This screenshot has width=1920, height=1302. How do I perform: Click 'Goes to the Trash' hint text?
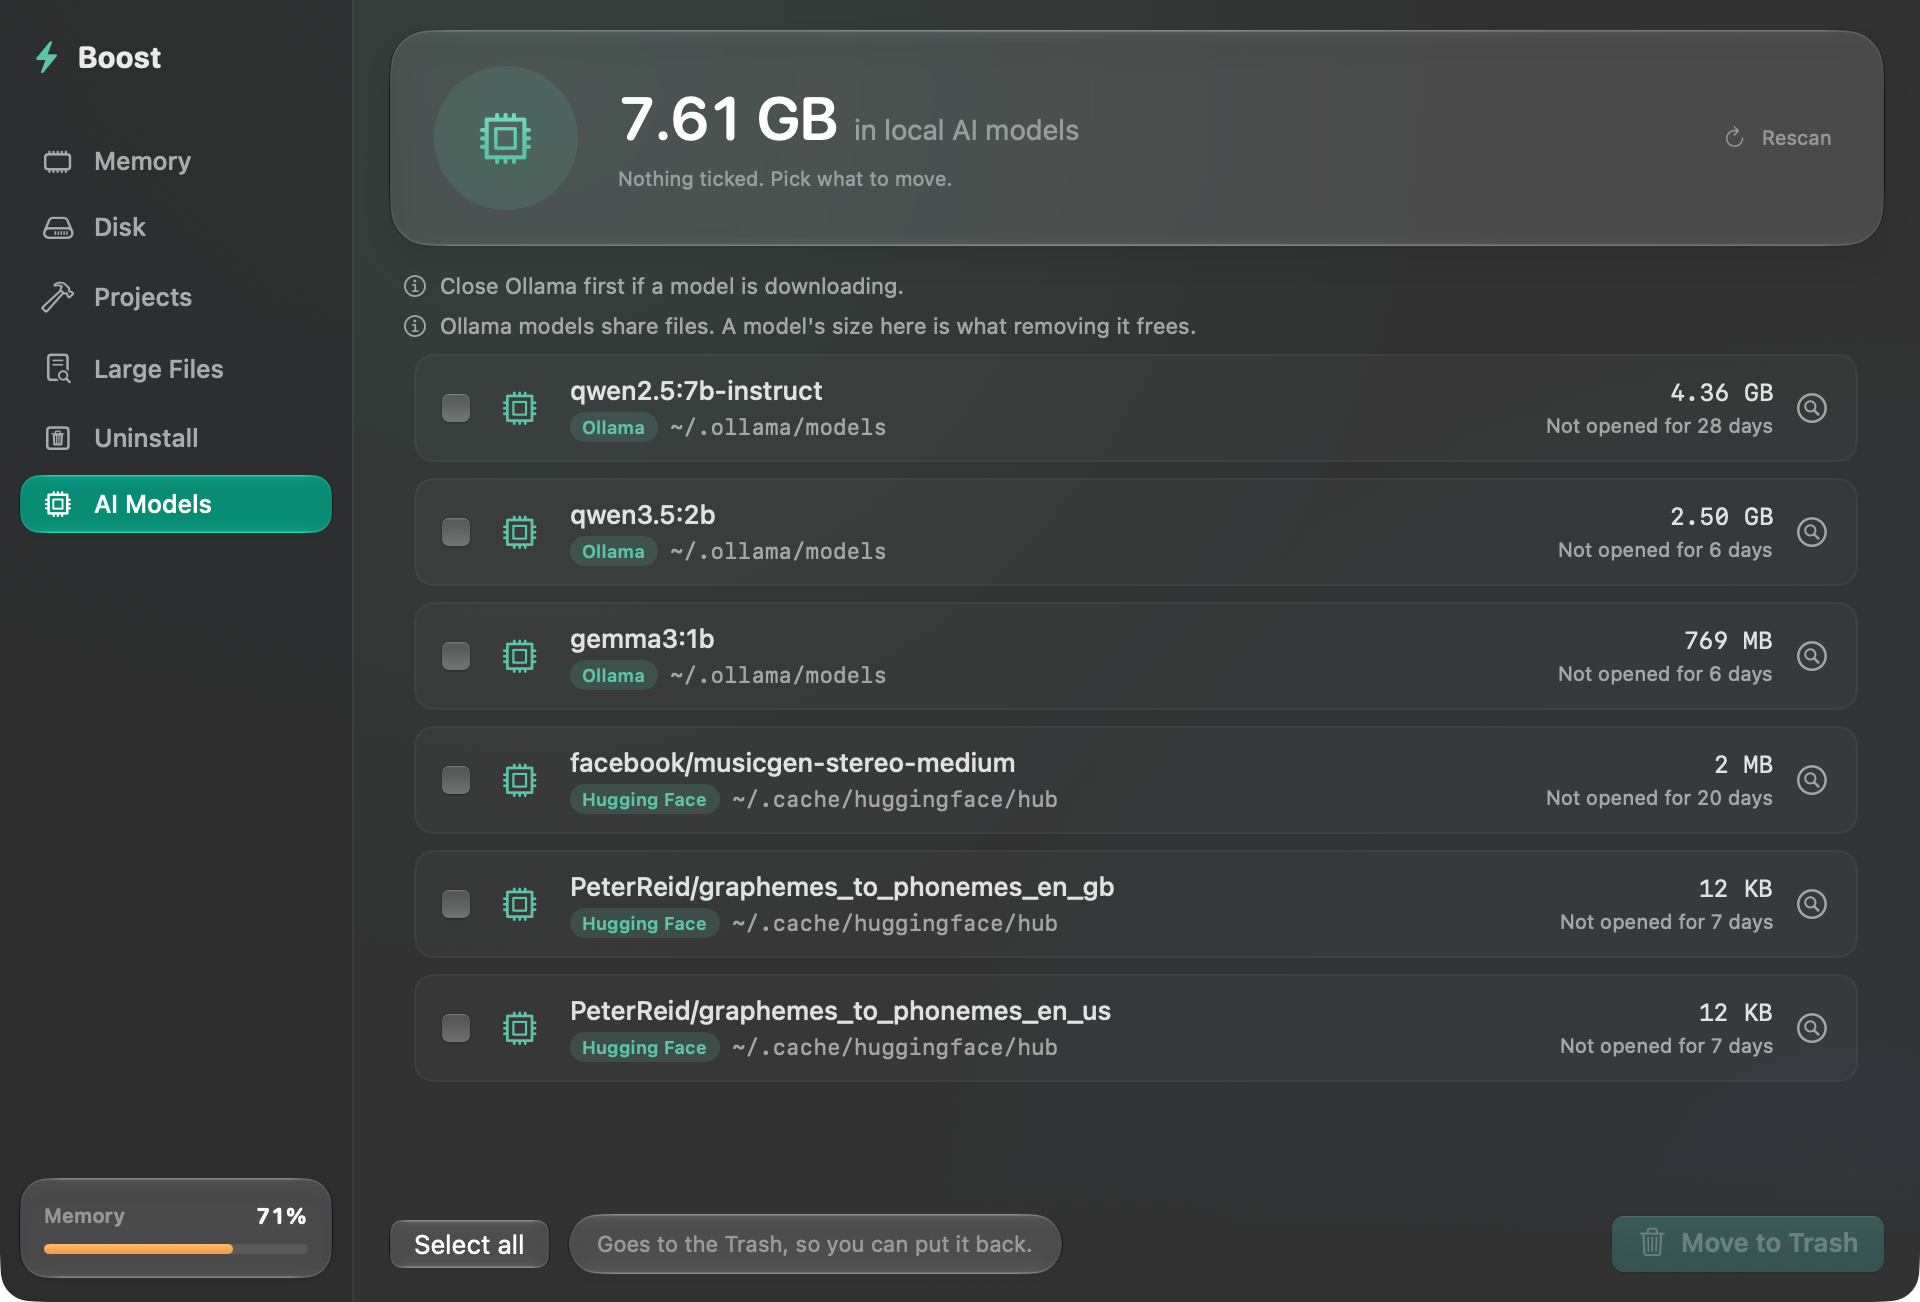814,1244
